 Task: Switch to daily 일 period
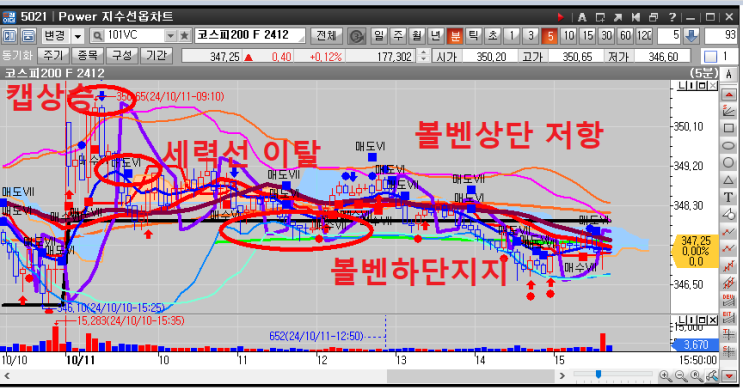[379, 36]
